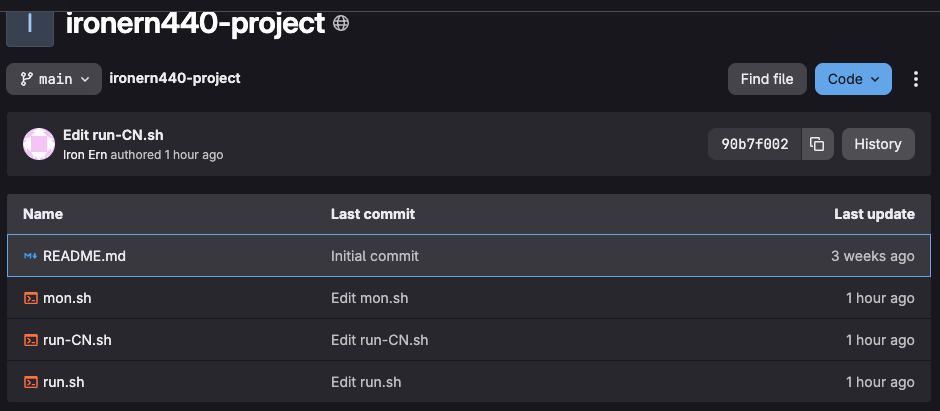Copy commit SHA with clipboard icon
Screen dimensions: 940x411
click(817, 144)
